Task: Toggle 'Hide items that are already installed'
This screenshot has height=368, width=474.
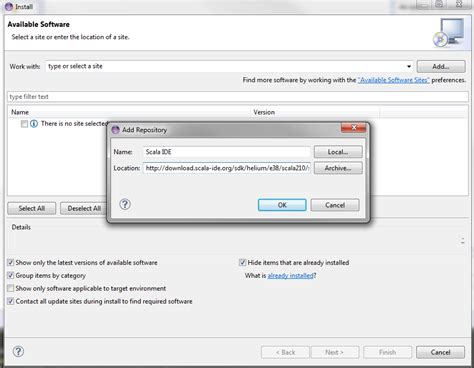Action: click(x=242, y=263)
